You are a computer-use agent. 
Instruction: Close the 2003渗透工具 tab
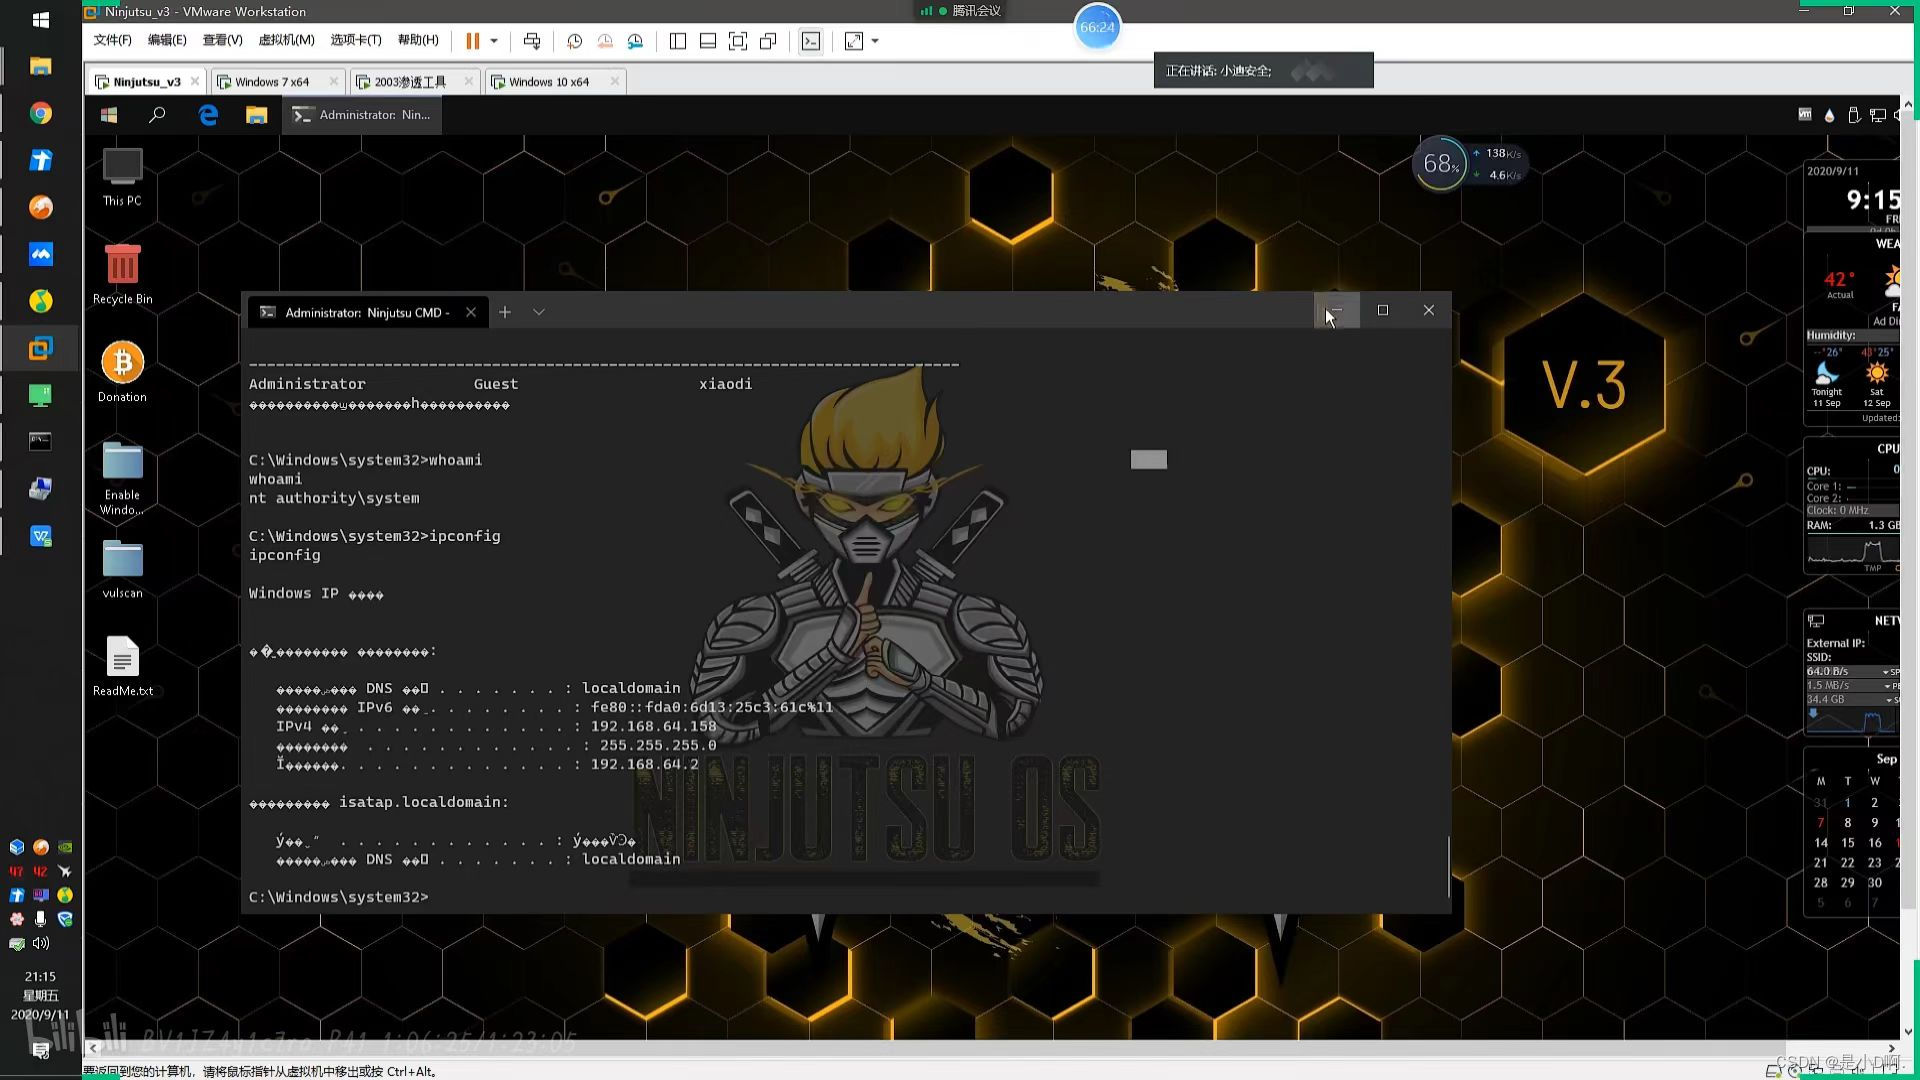pyautogui.click(x=468, y=81)
